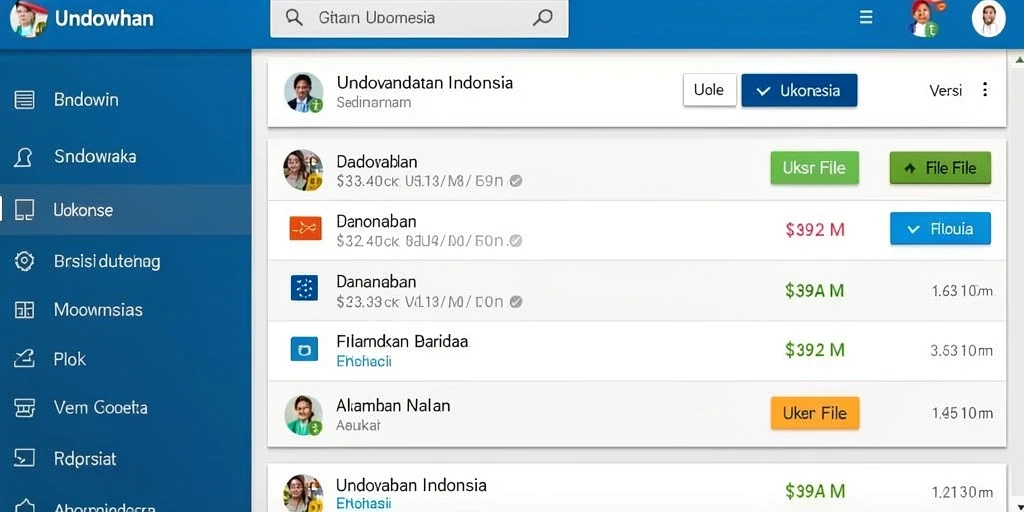Click the Undowhan app title

click(x=104, y=18)
